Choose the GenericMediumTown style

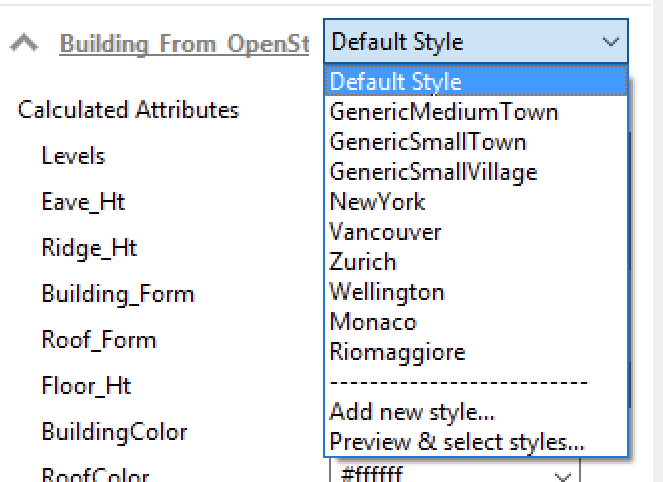[x=443, y=112]
